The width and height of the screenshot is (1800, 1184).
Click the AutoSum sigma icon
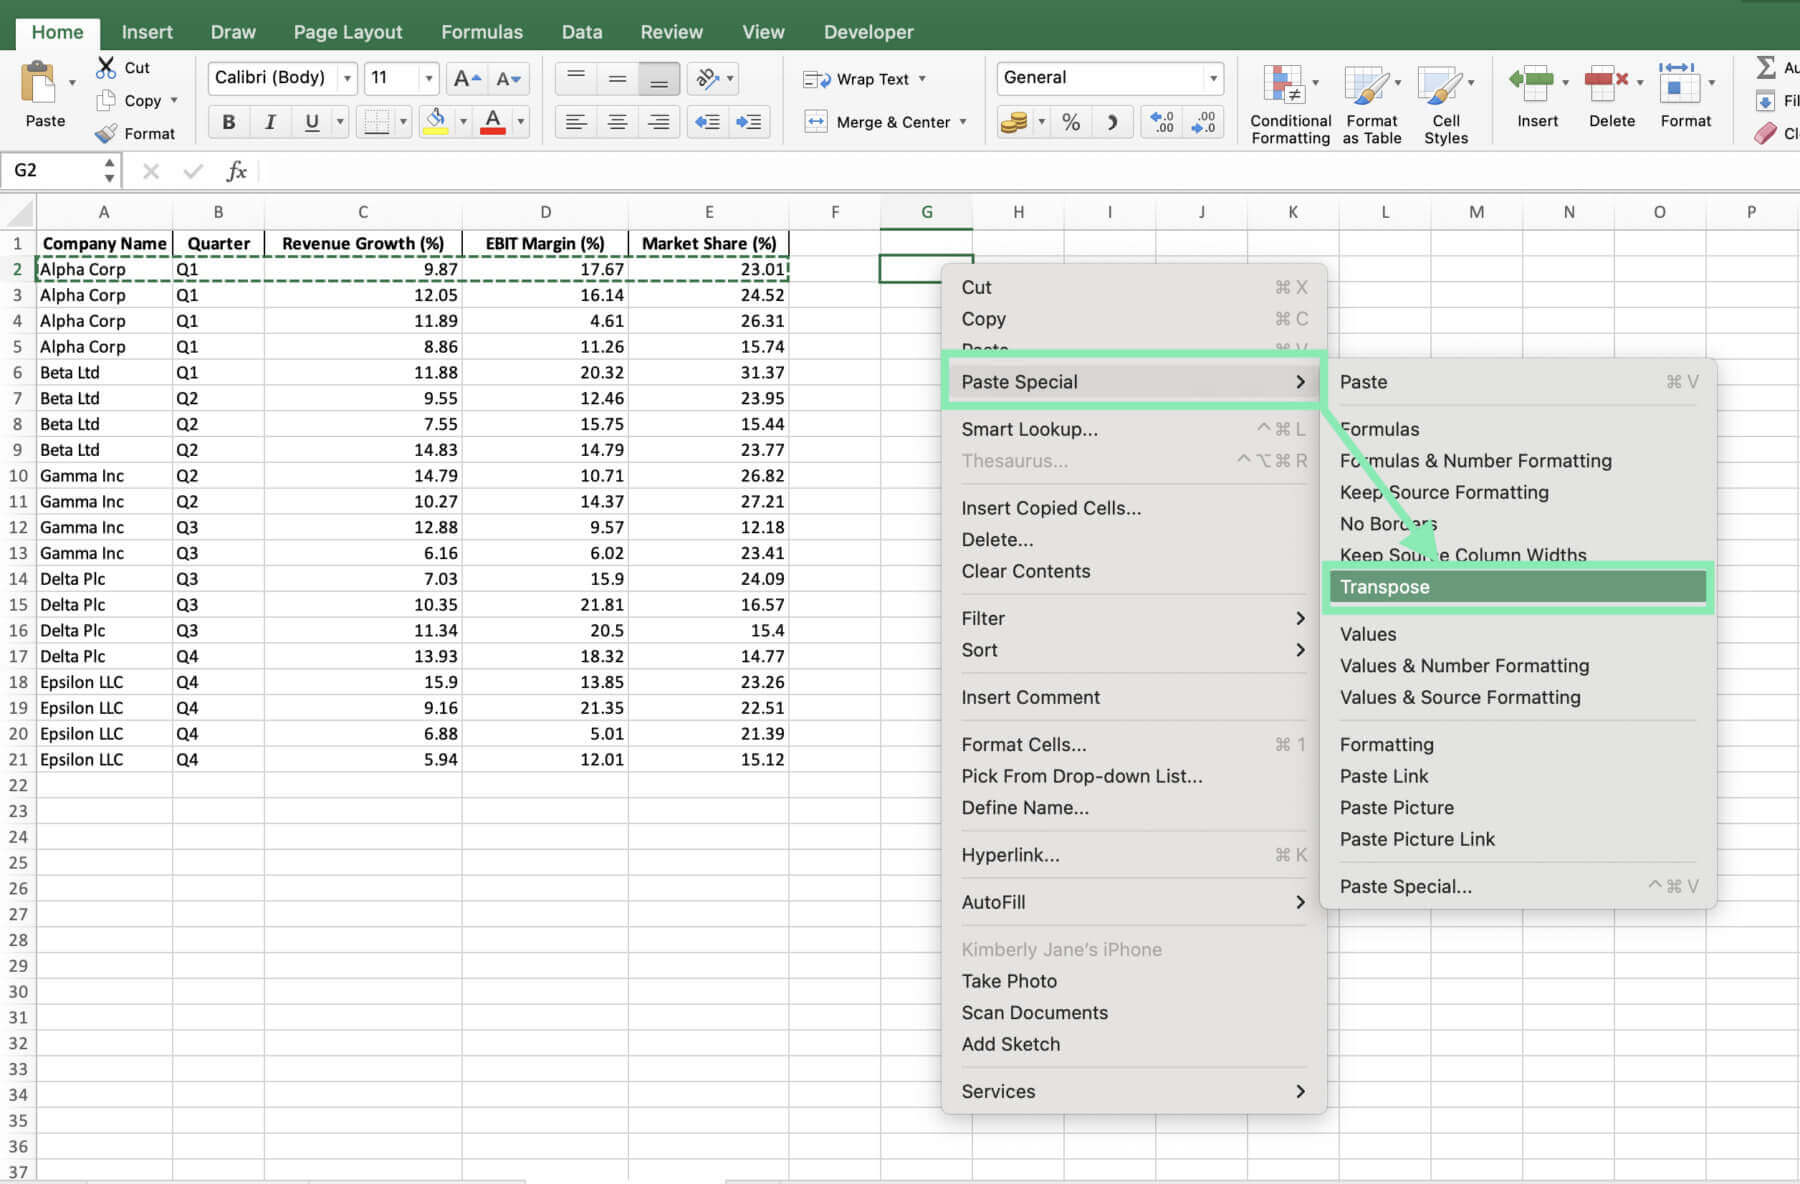coord(1766,68)
